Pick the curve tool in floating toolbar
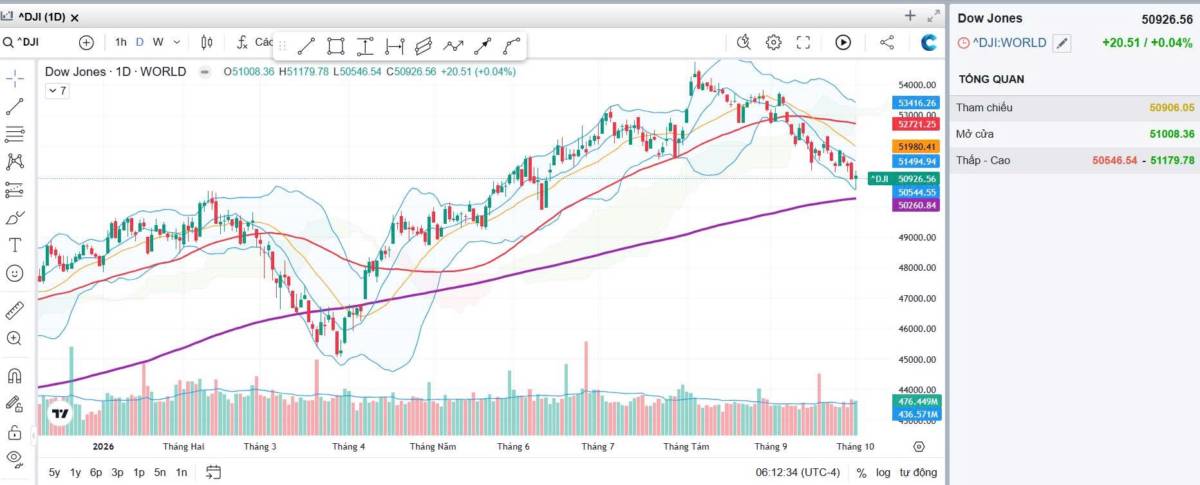 512,45
